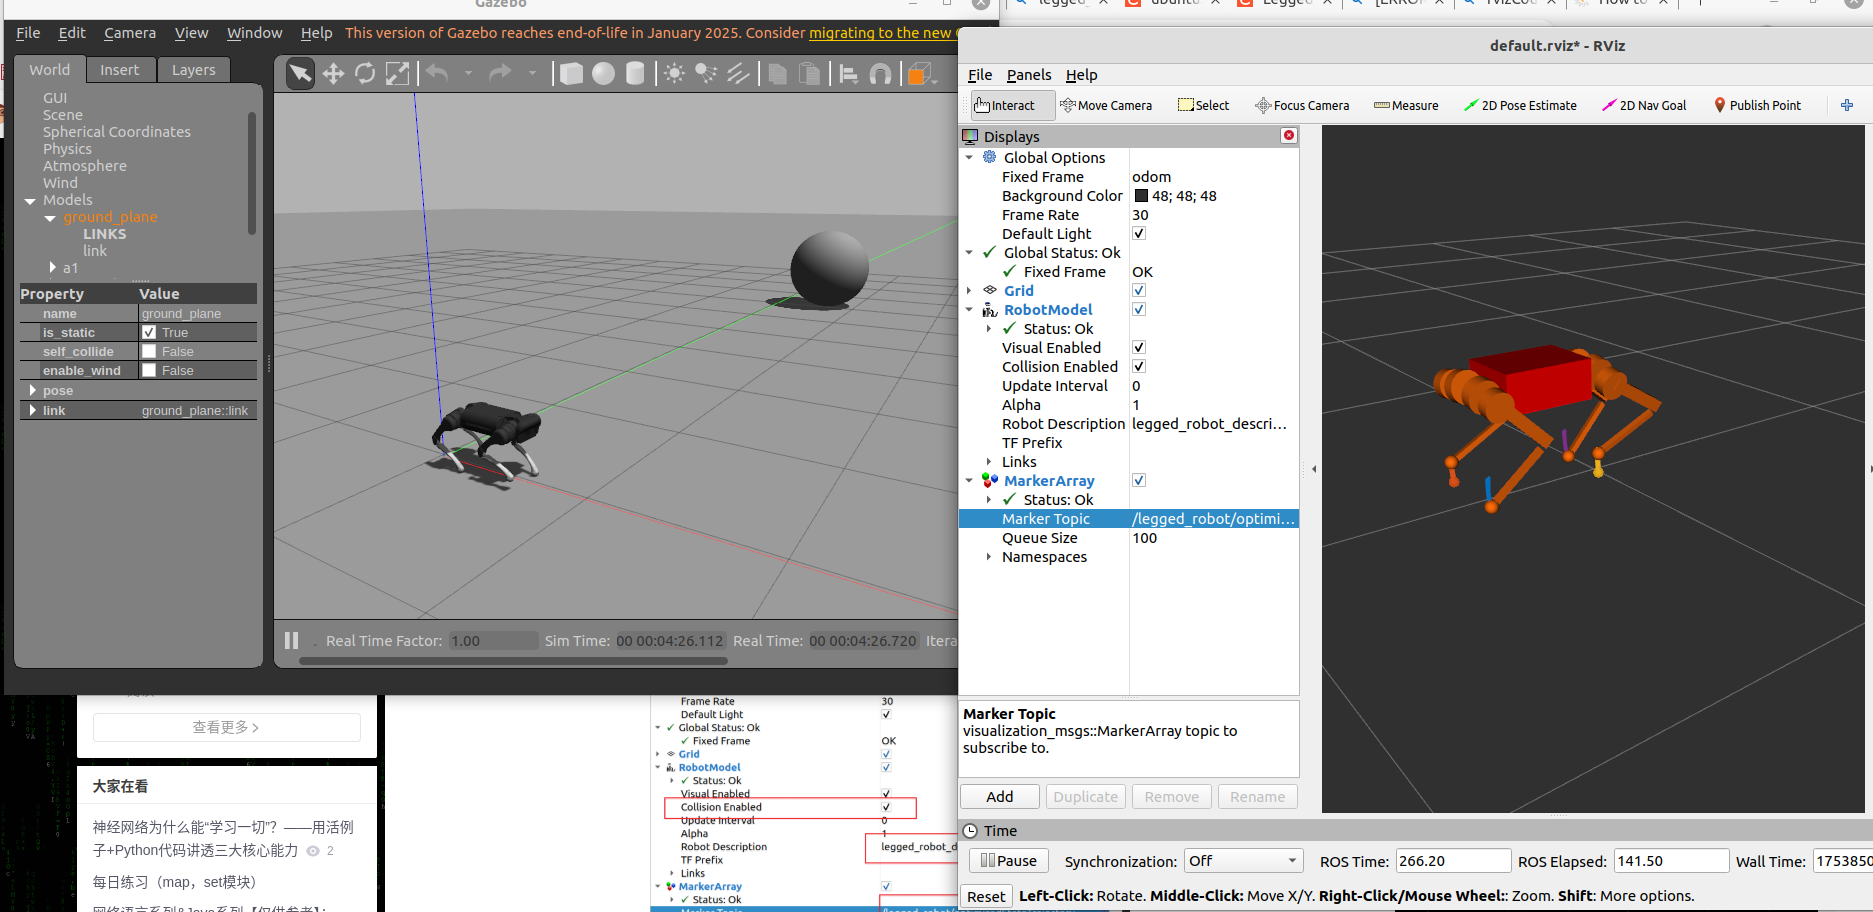Screen dimensions: 1873x912
Task: Click the ROS Time field
Action: [x=1453, y=861]
